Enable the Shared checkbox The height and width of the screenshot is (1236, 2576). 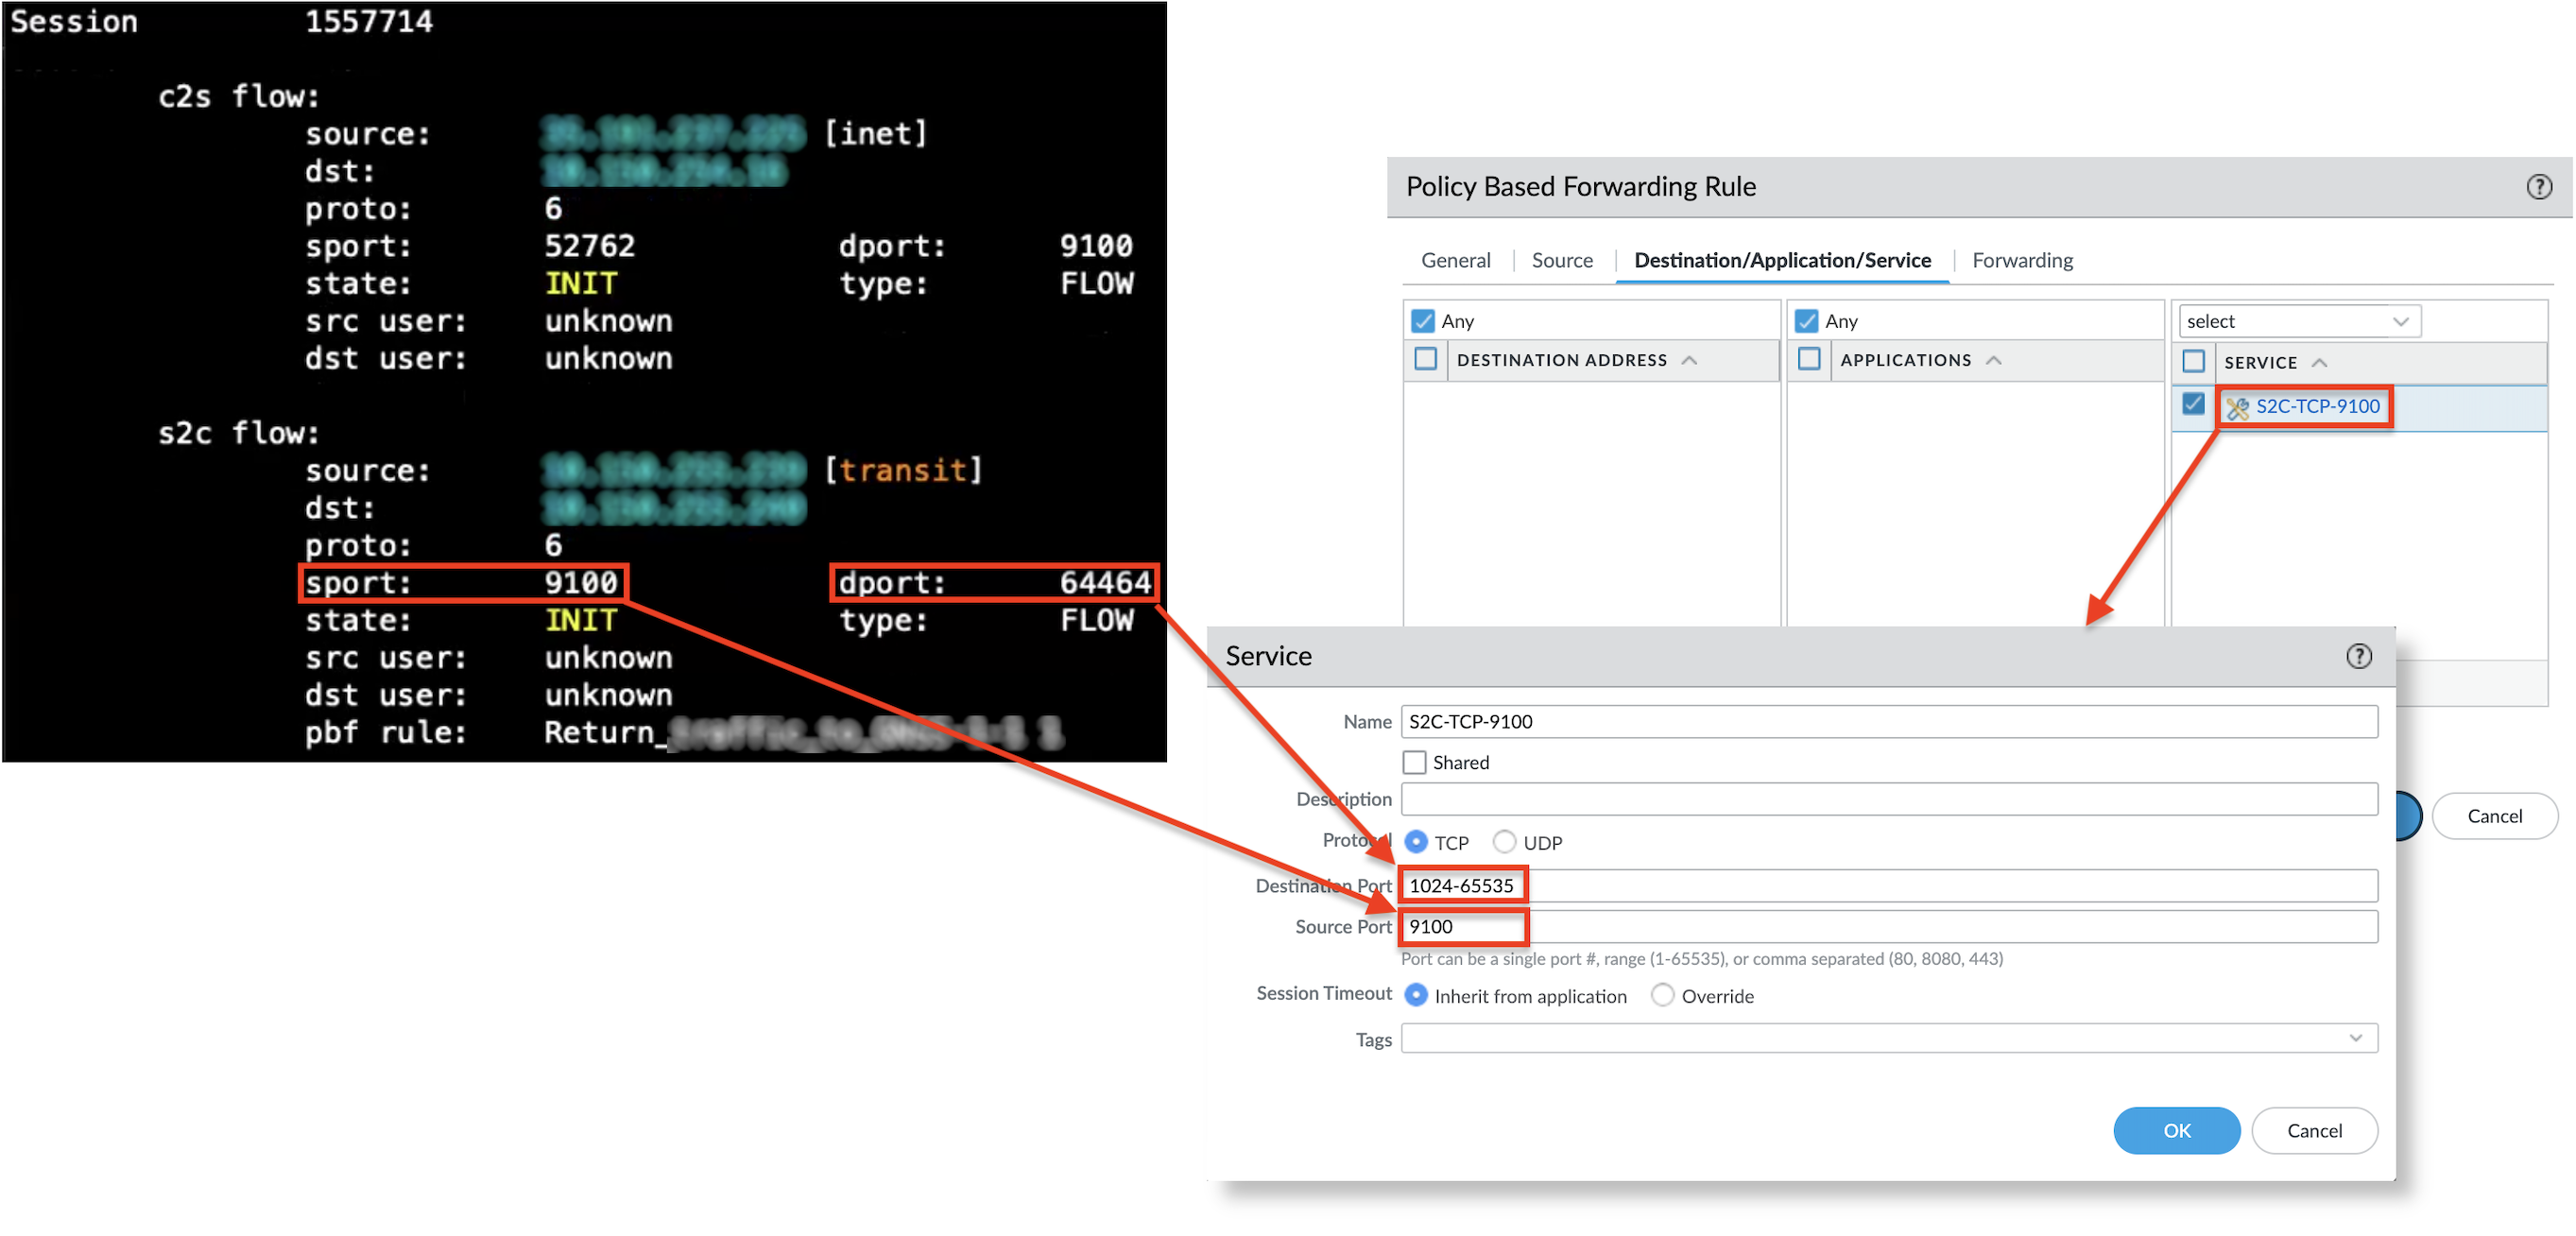point(1414,762)
